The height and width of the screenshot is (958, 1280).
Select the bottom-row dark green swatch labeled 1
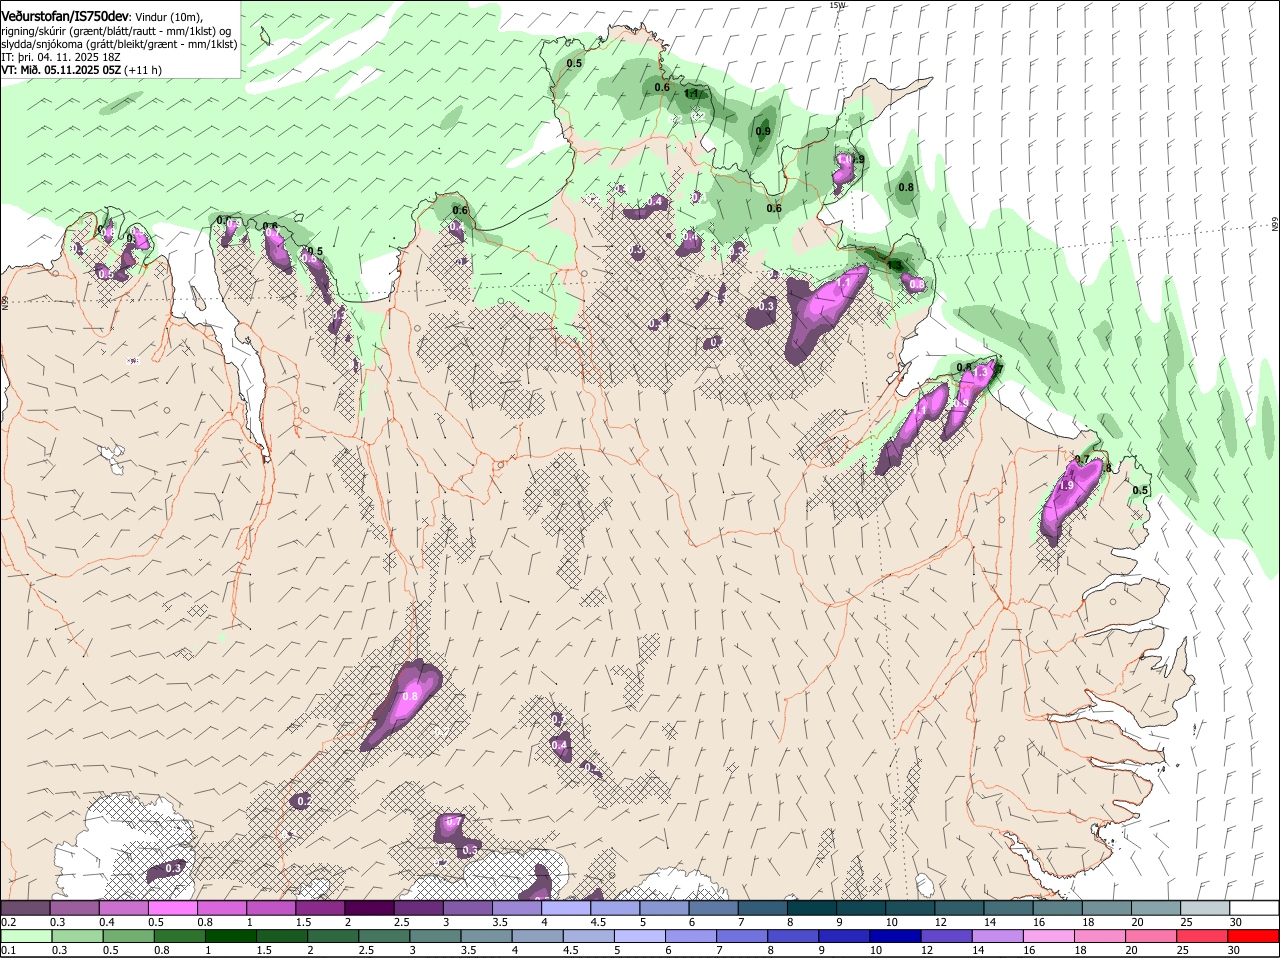230,936
